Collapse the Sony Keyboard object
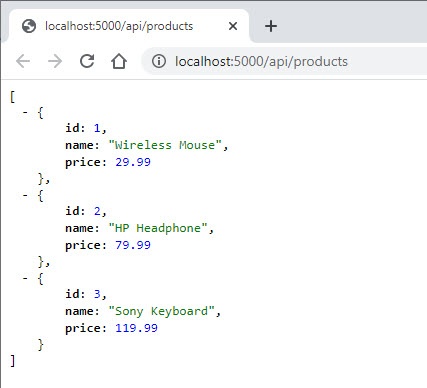The width and height of the screenshot is (427, 388). 25,278
